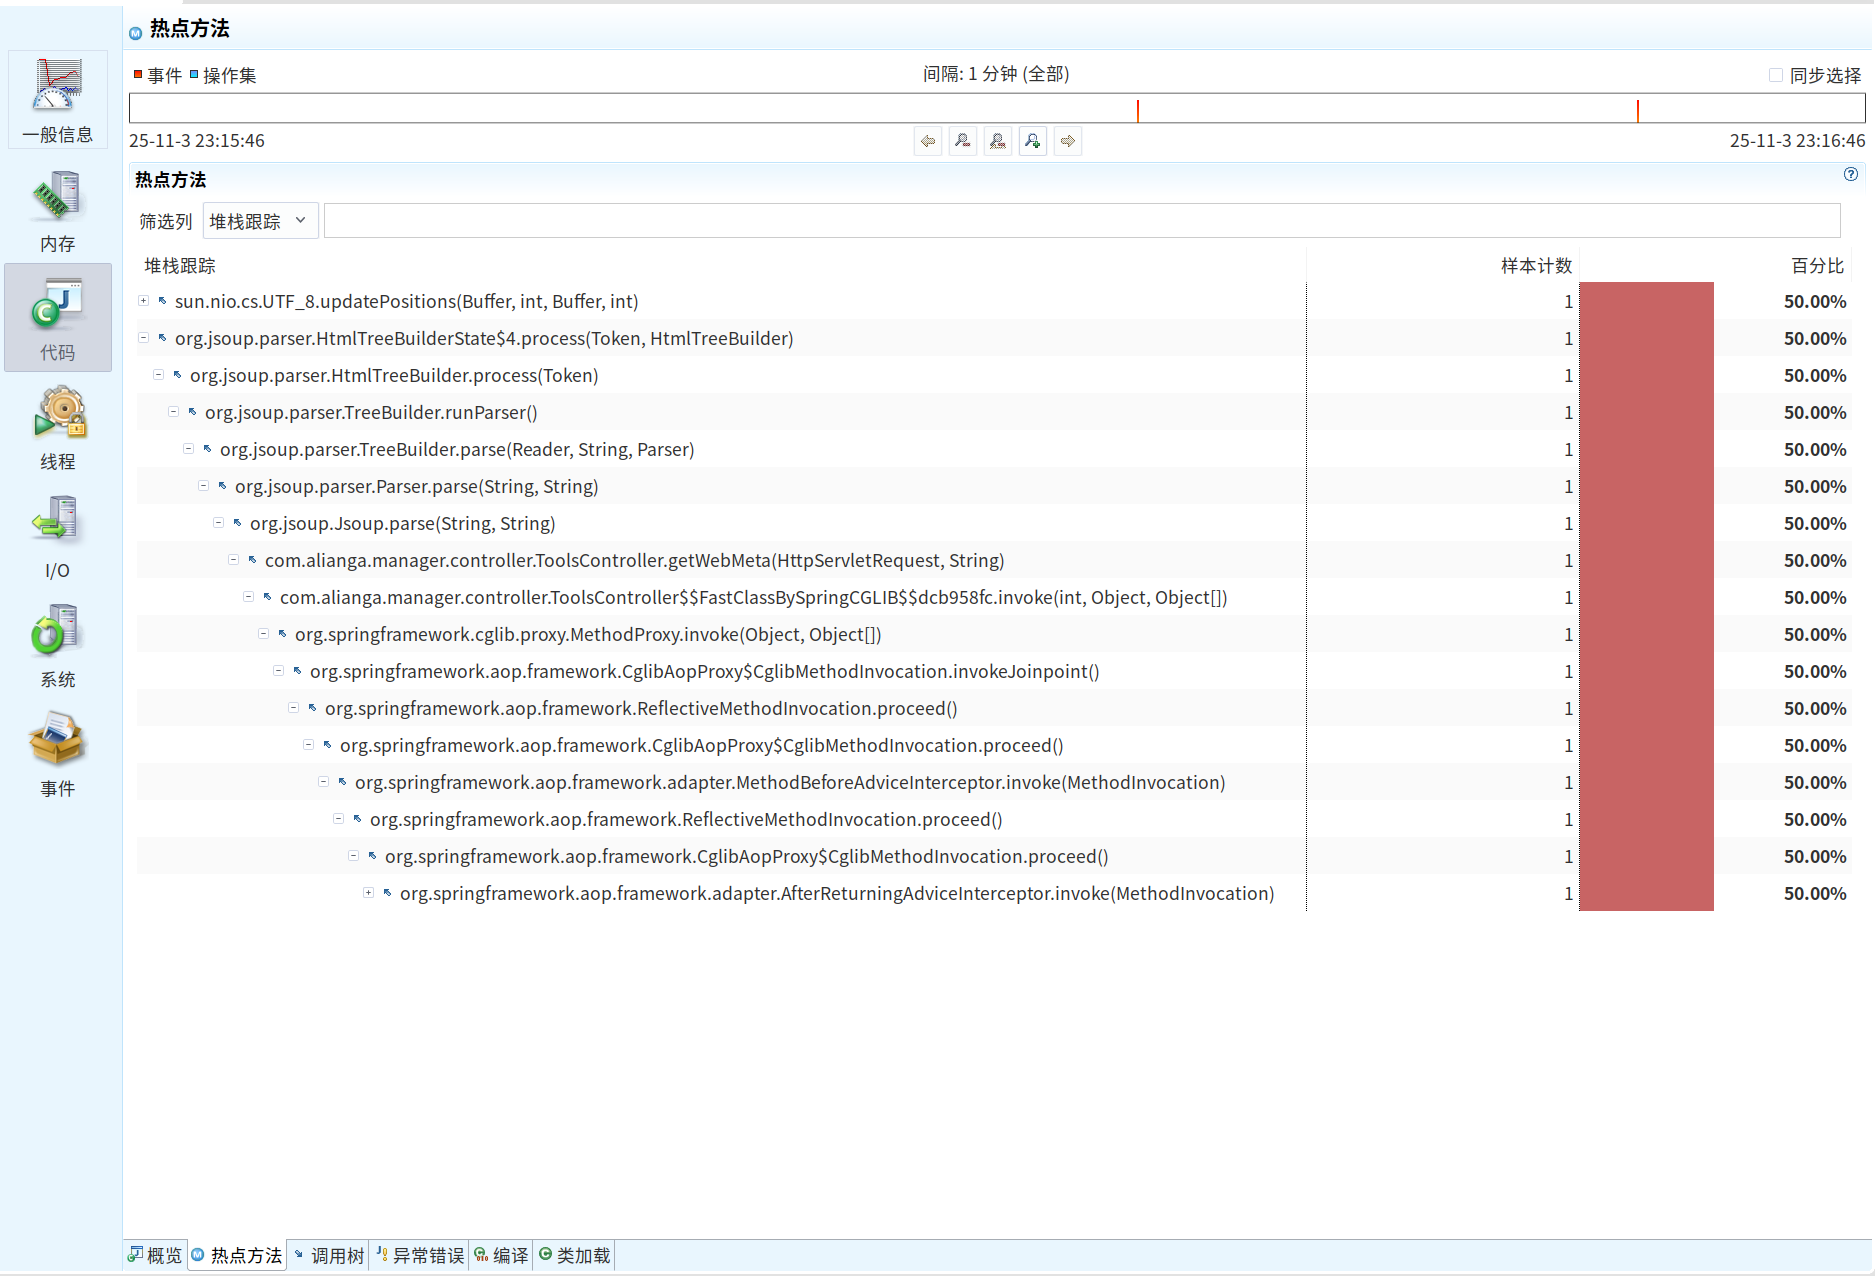The image size is (1875, 1276).
Task: Sort by the 样本计数 column header
Action: click(1535, 266)
